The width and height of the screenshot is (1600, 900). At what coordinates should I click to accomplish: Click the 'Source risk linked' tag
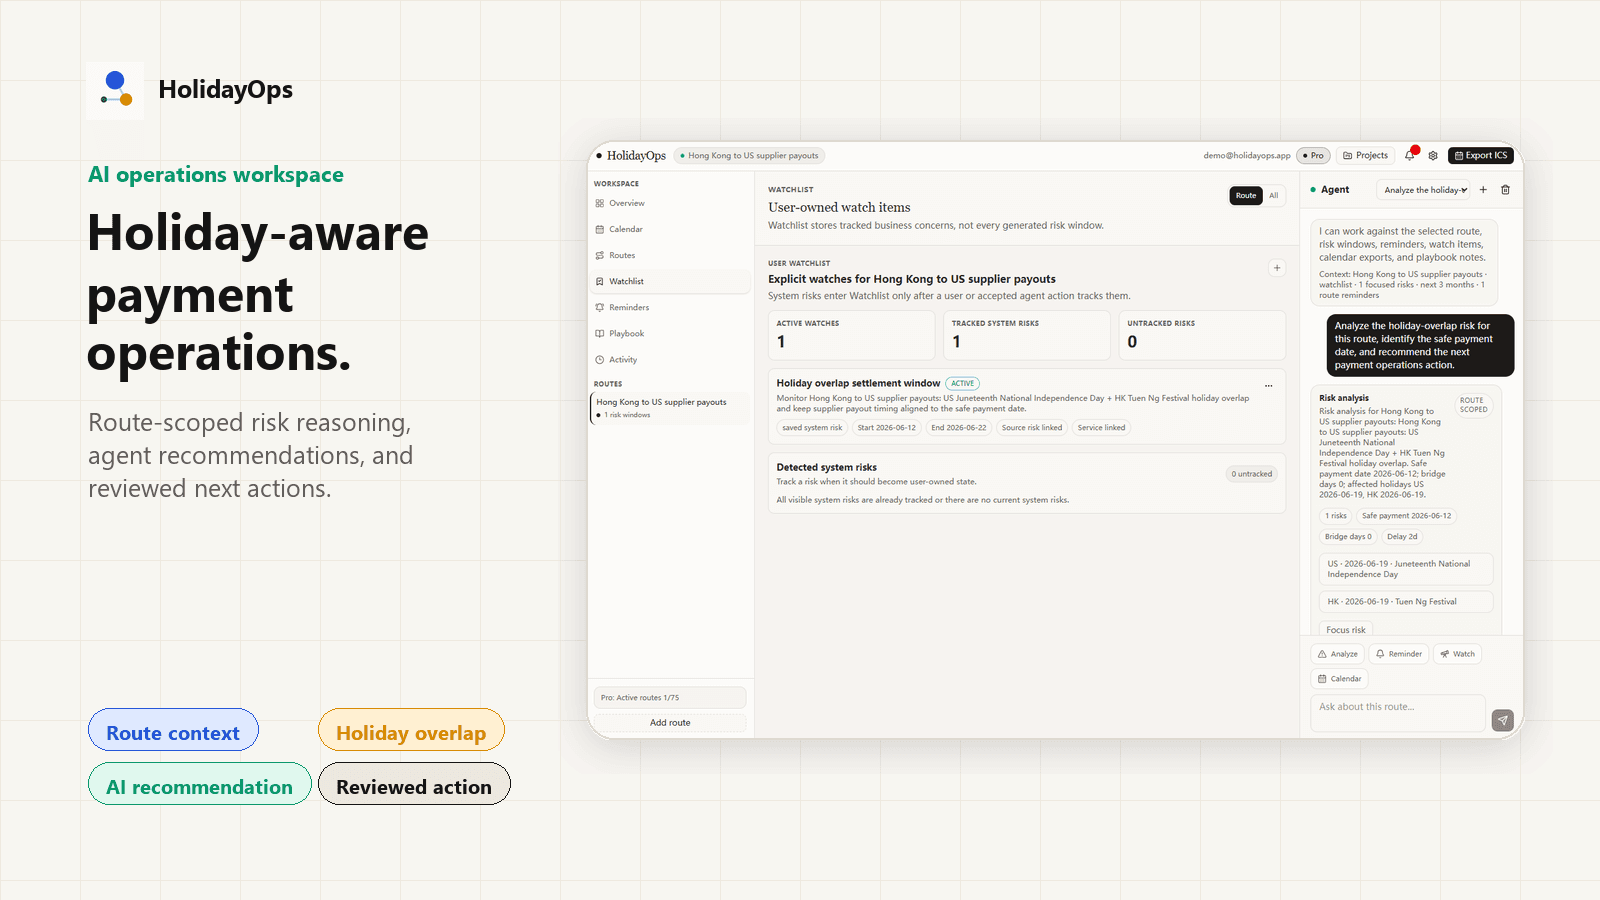pyautogui.click(x=1032, y=428)
